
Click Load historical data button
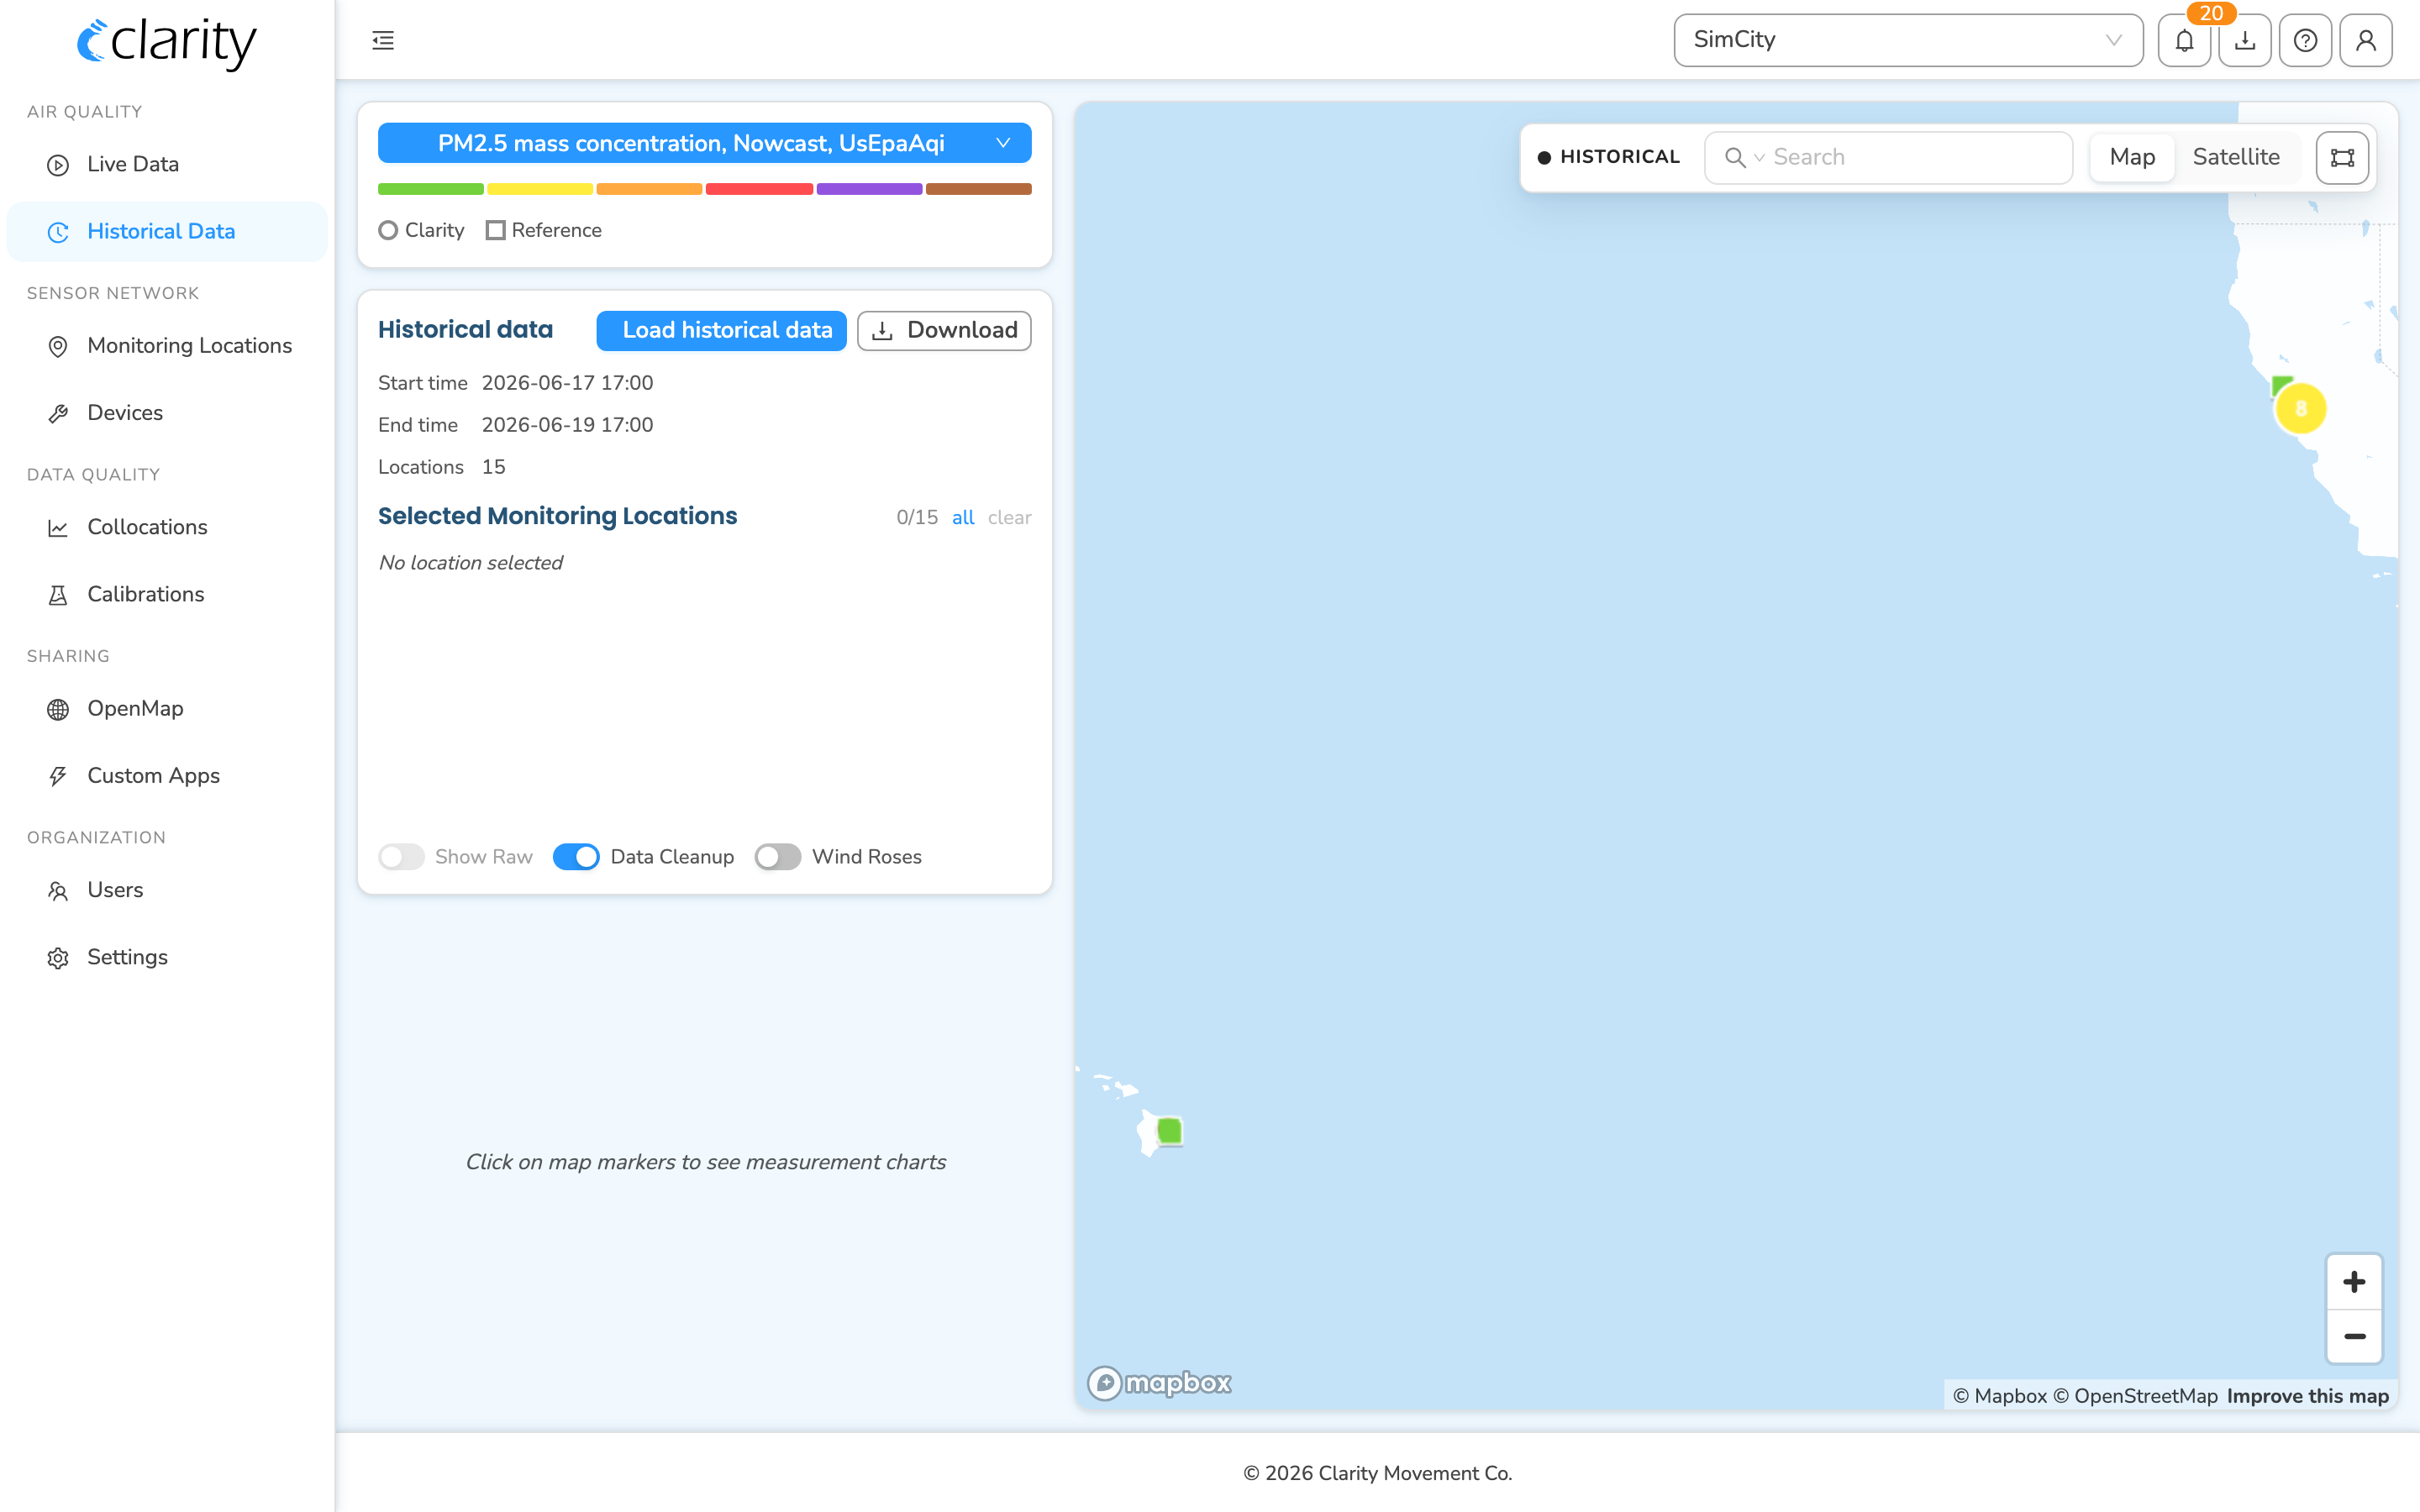click(721, 330)
